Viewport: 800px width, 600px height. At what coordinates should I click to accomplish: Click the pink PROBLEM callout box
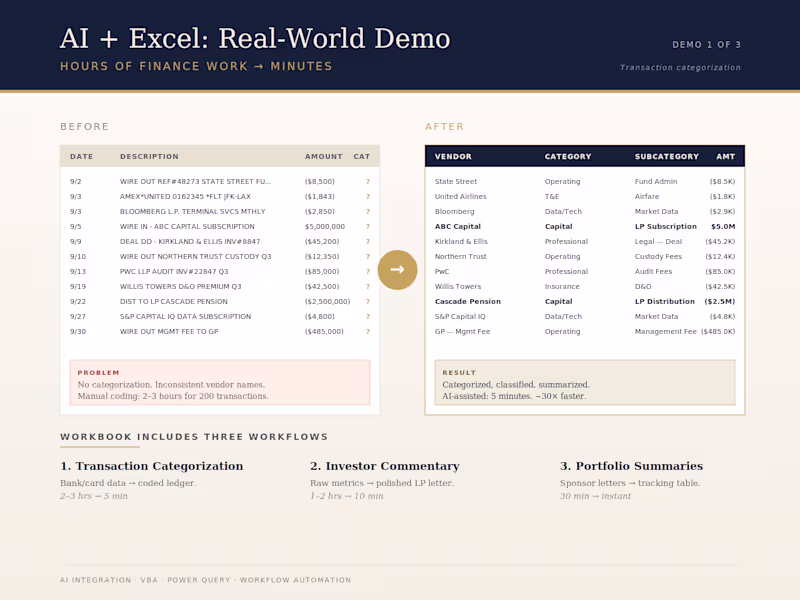pyautogui.click(x=220, y=383)
